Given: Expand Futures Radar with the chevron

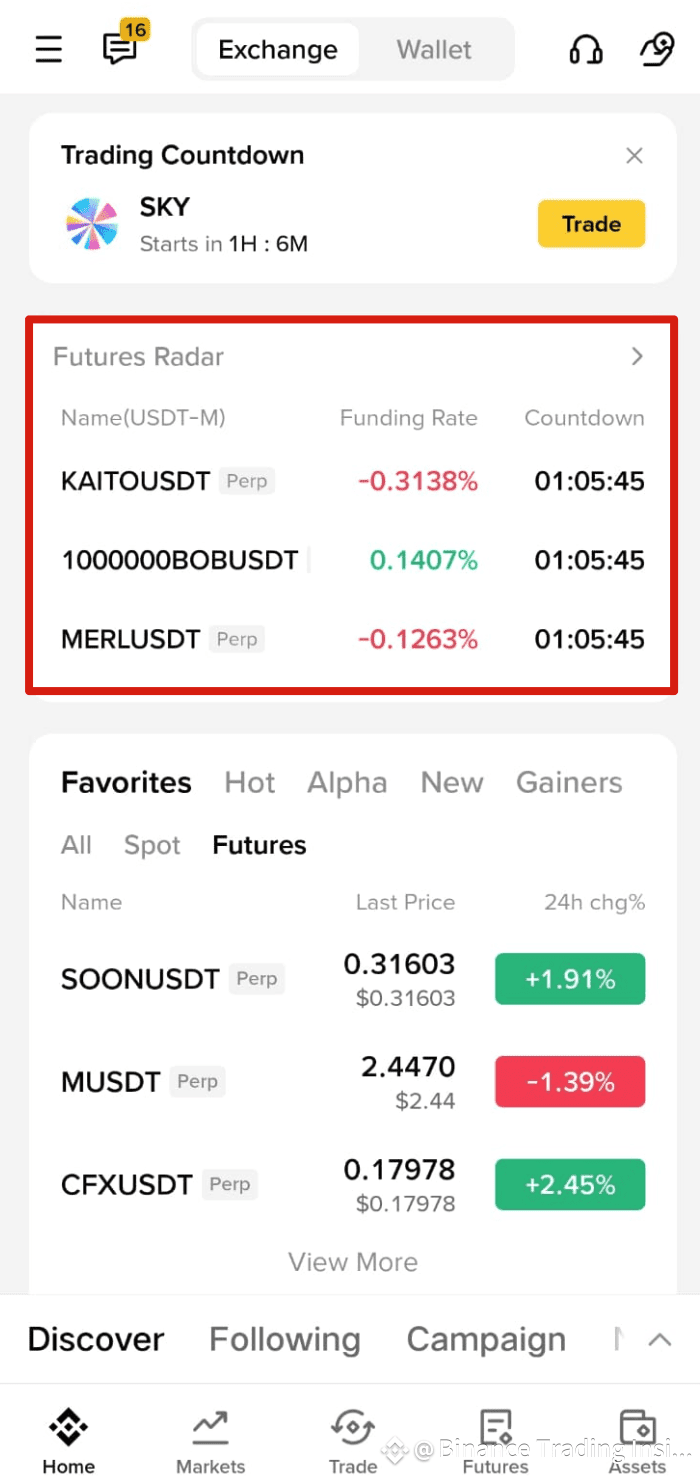Looking at the screenshot, I should click(x=637, y=357).
